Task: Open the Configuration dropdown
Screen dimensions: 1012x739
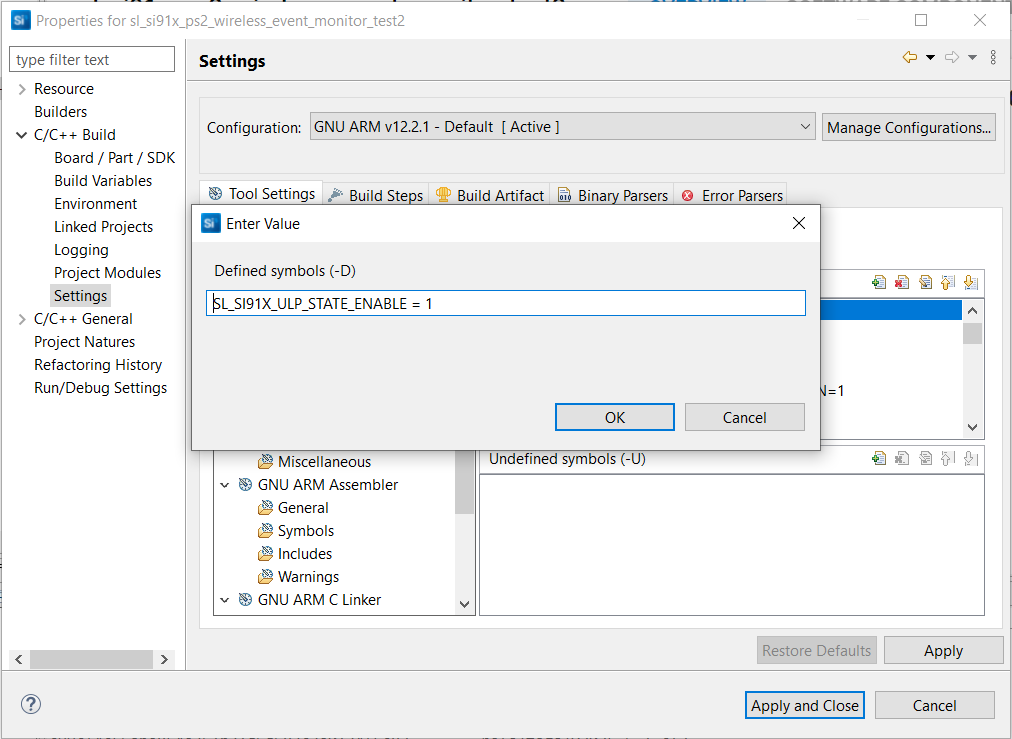Action: point(806,126)
